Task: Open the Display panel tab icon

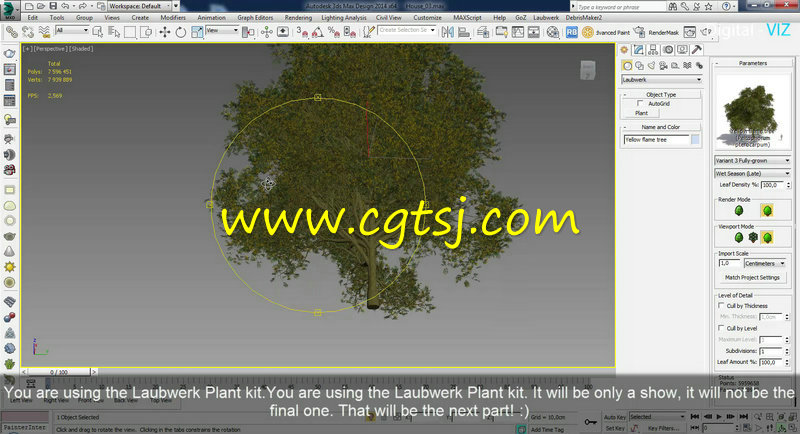Action: click(682, 49)
